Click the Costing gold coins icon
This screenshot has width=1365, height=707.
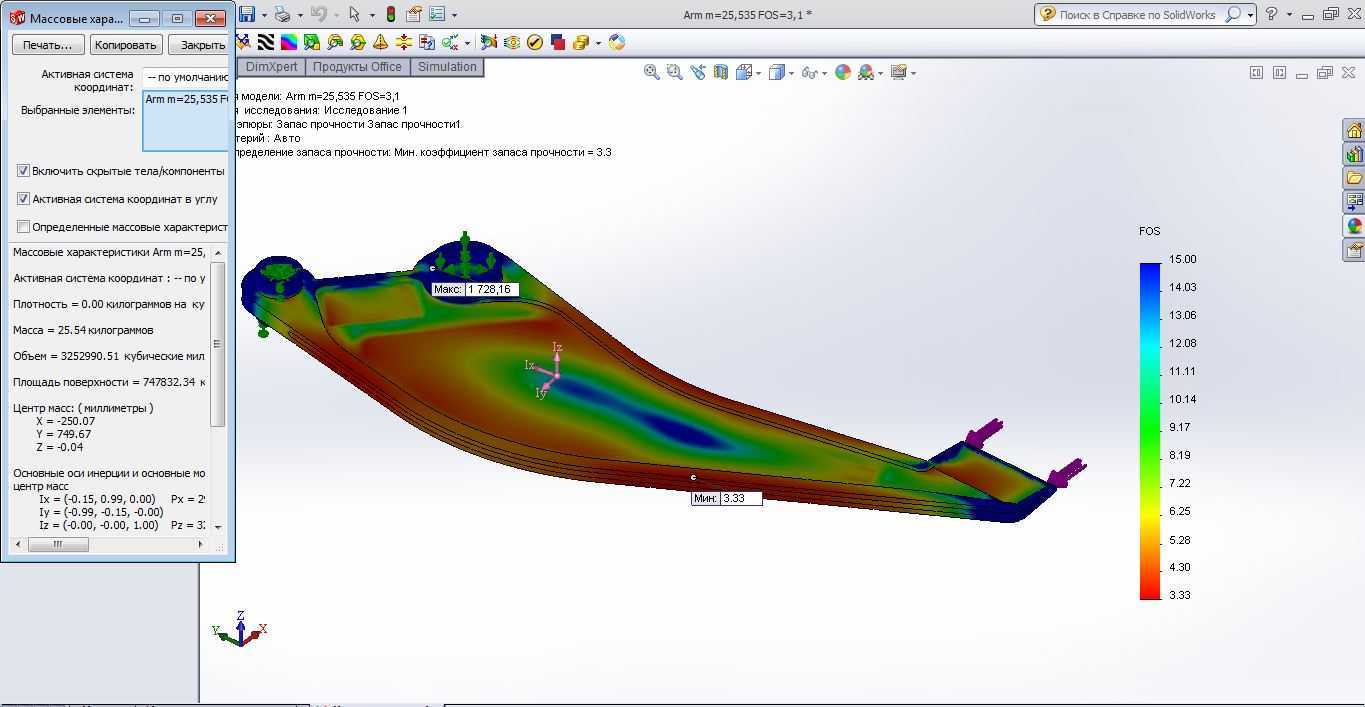(x=580, y=42)
